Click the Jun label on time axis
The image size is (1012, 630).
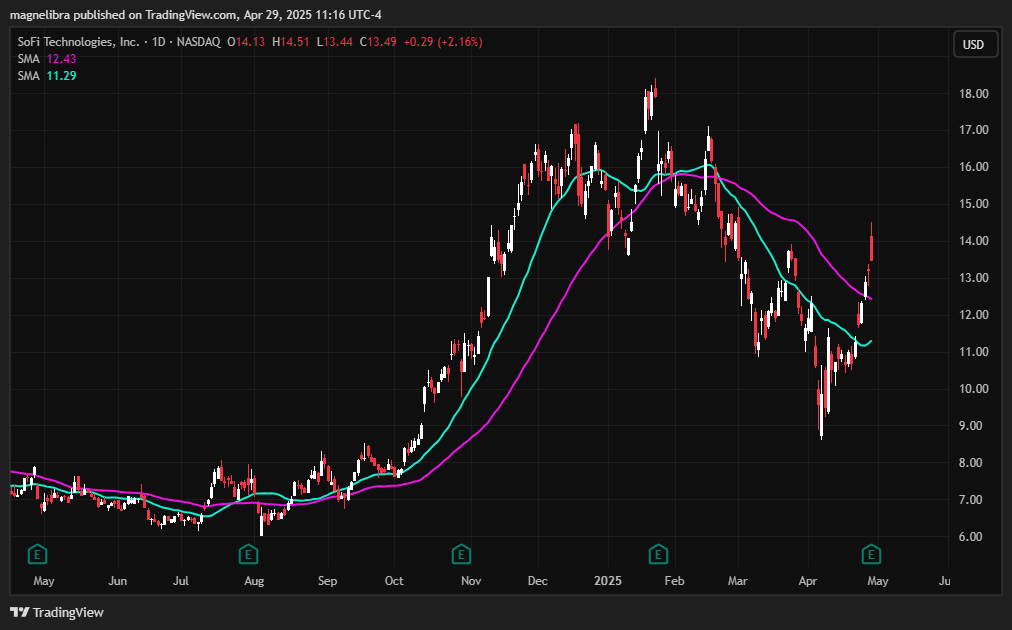(x=117, y=581)
